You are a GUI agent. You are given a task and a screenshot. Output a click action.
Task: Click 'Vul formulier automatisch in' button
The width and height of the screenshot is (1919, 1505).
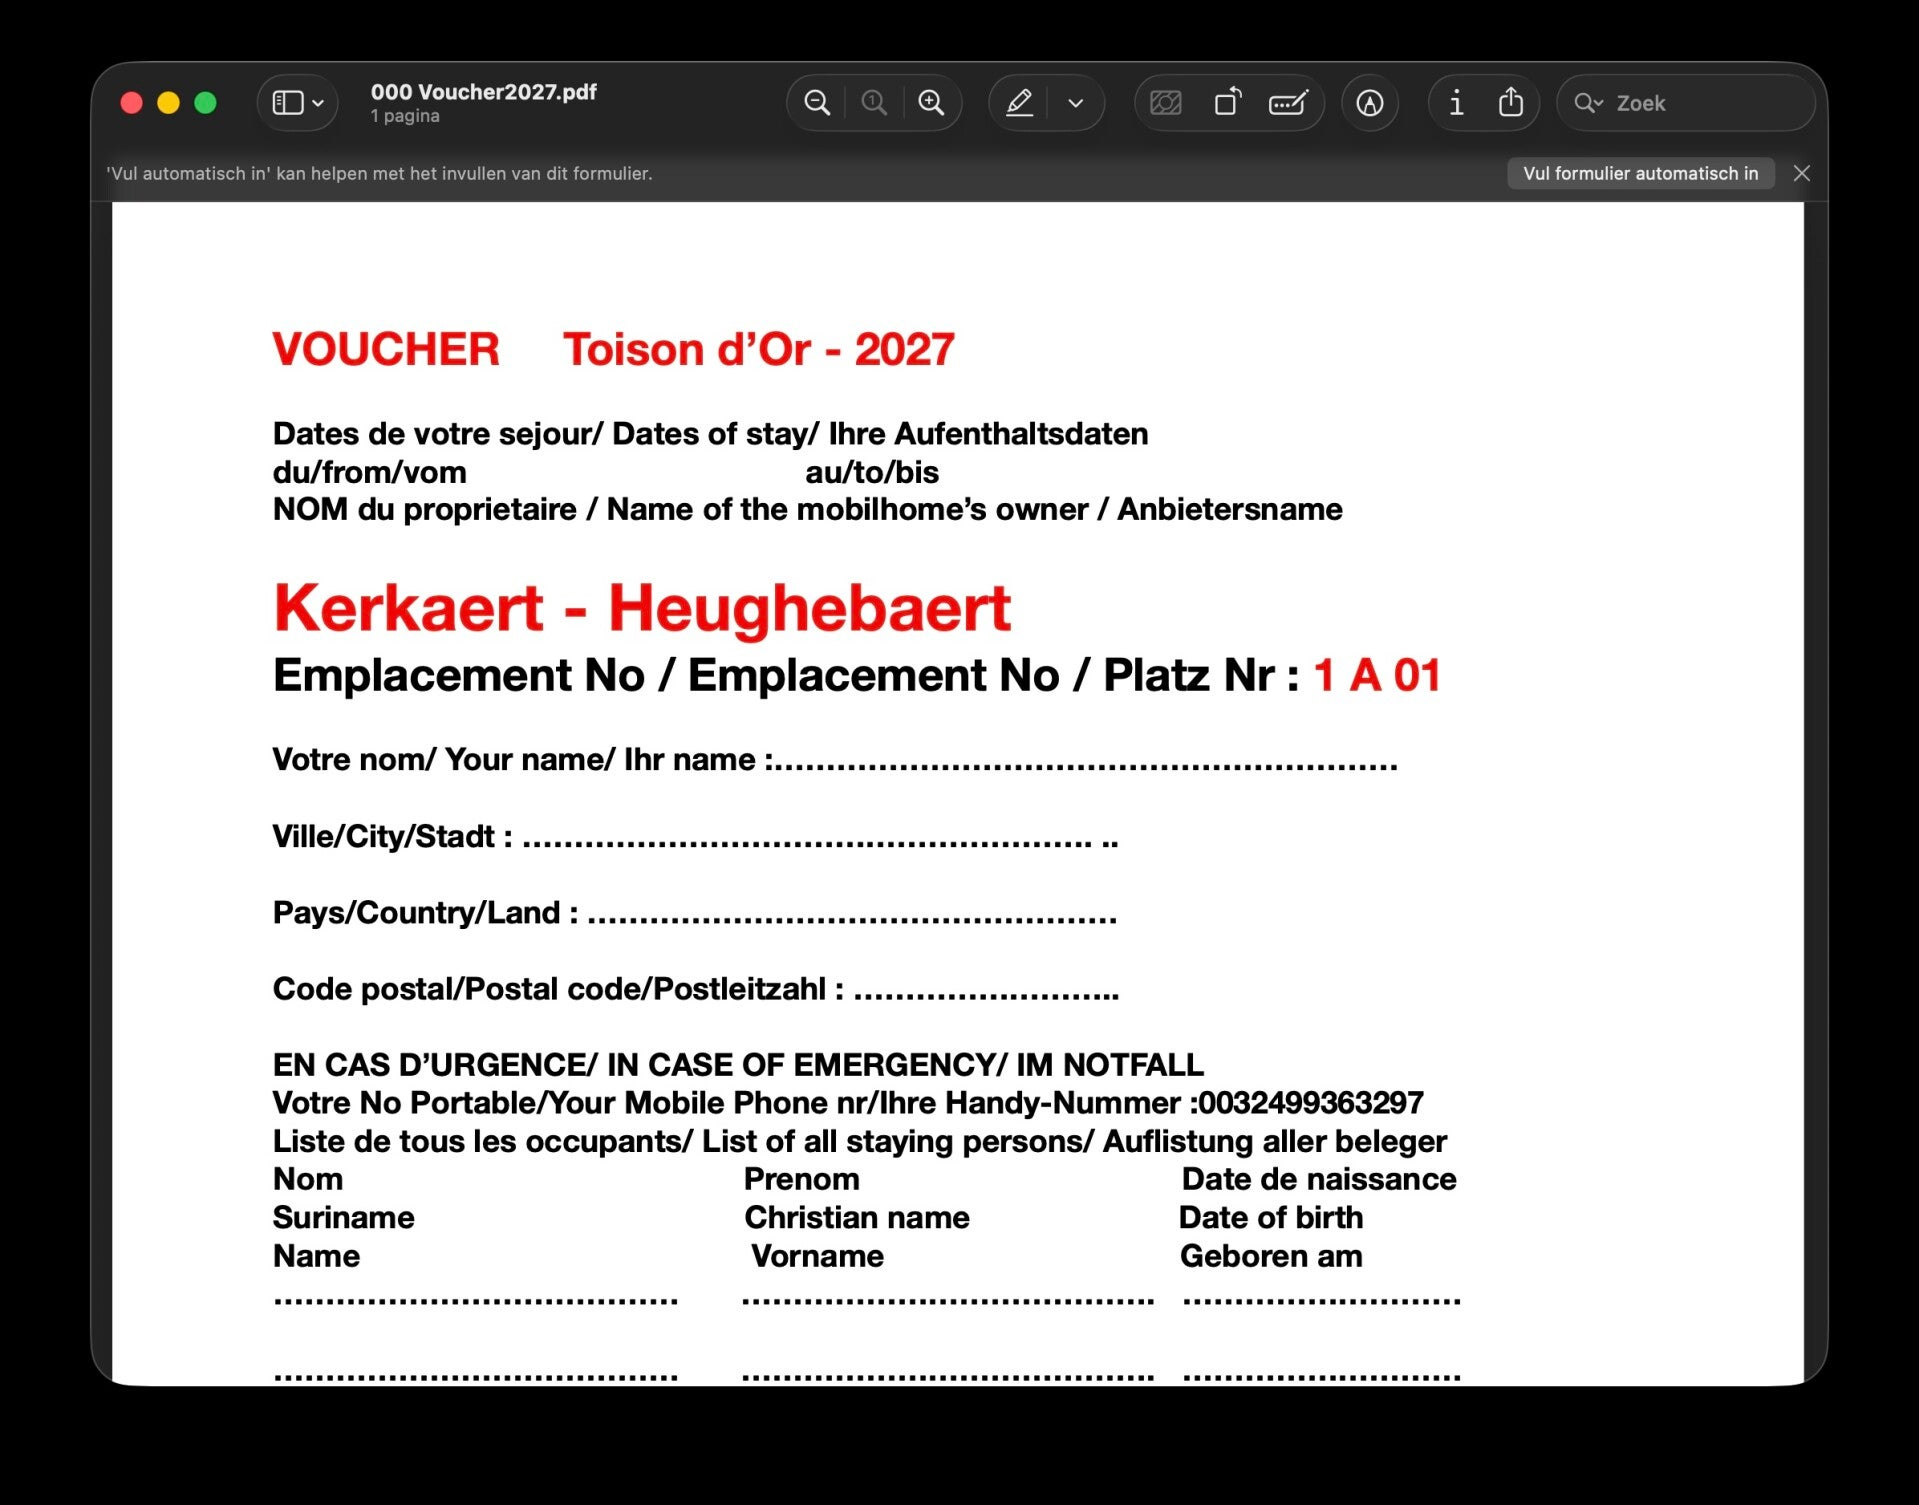click(1640, 173)
